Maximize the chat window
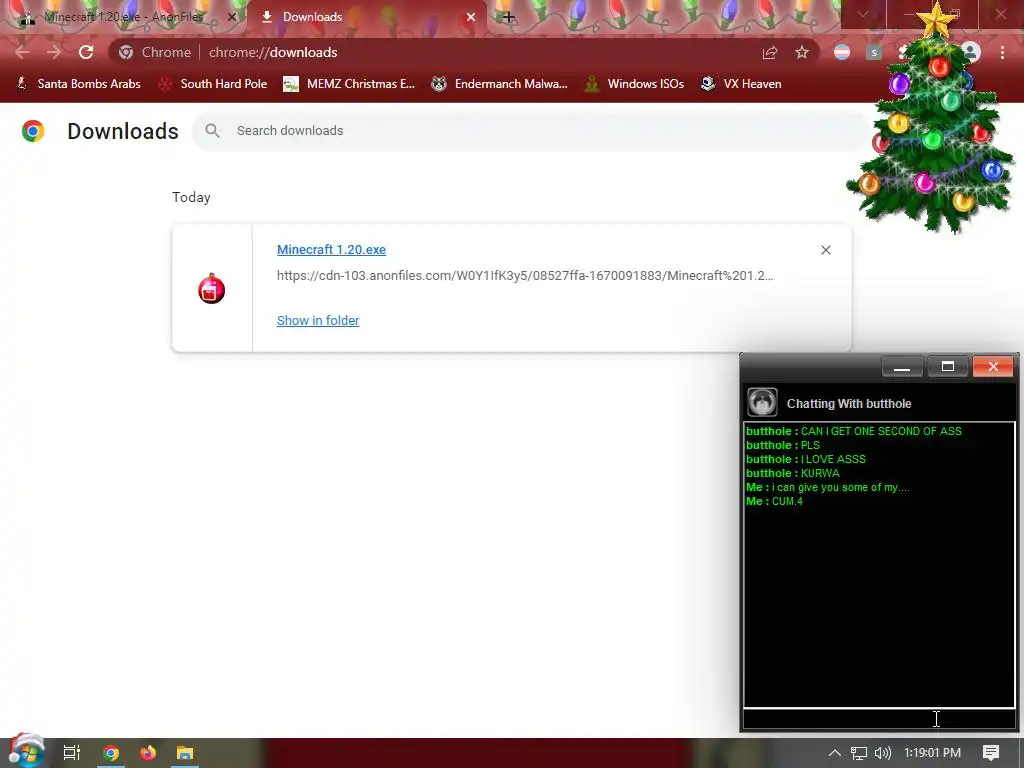This screenshot has height=768, width=1024. (x=948, y=367)
